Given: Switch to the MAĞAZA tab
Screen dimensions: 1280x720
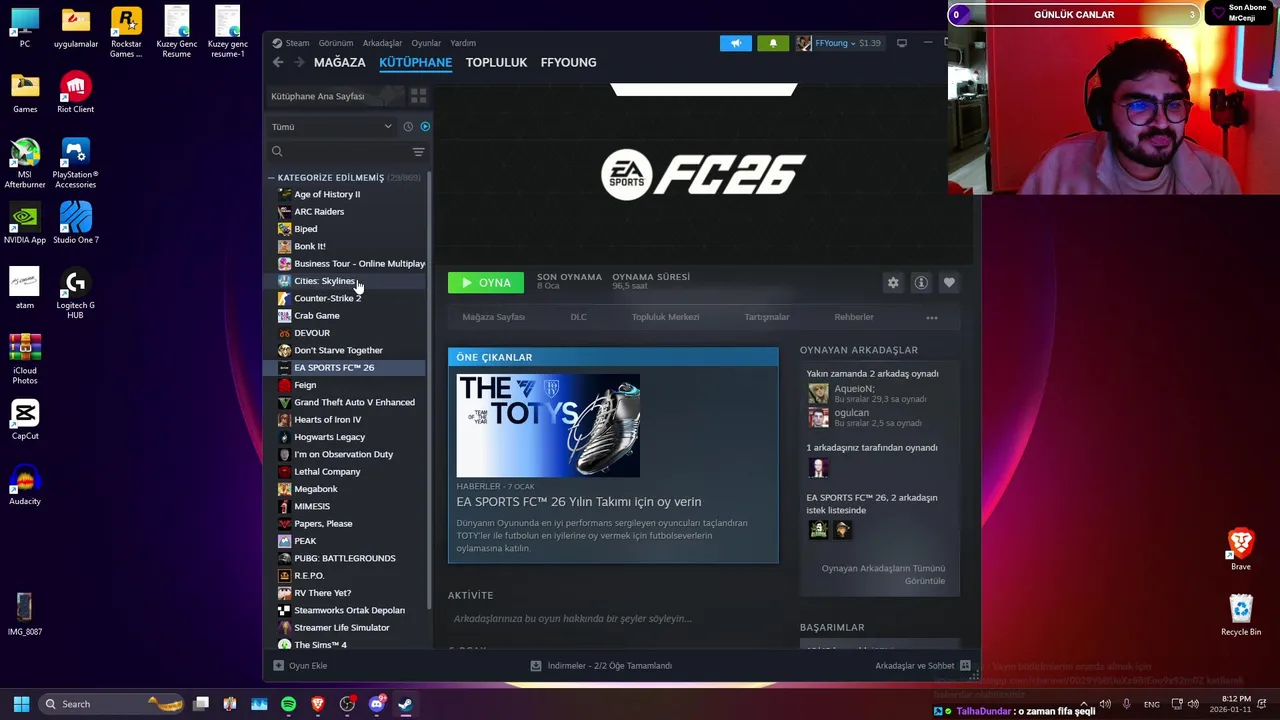Looking at the screenshot, I should pyautogui.click(x=340, y=62).
